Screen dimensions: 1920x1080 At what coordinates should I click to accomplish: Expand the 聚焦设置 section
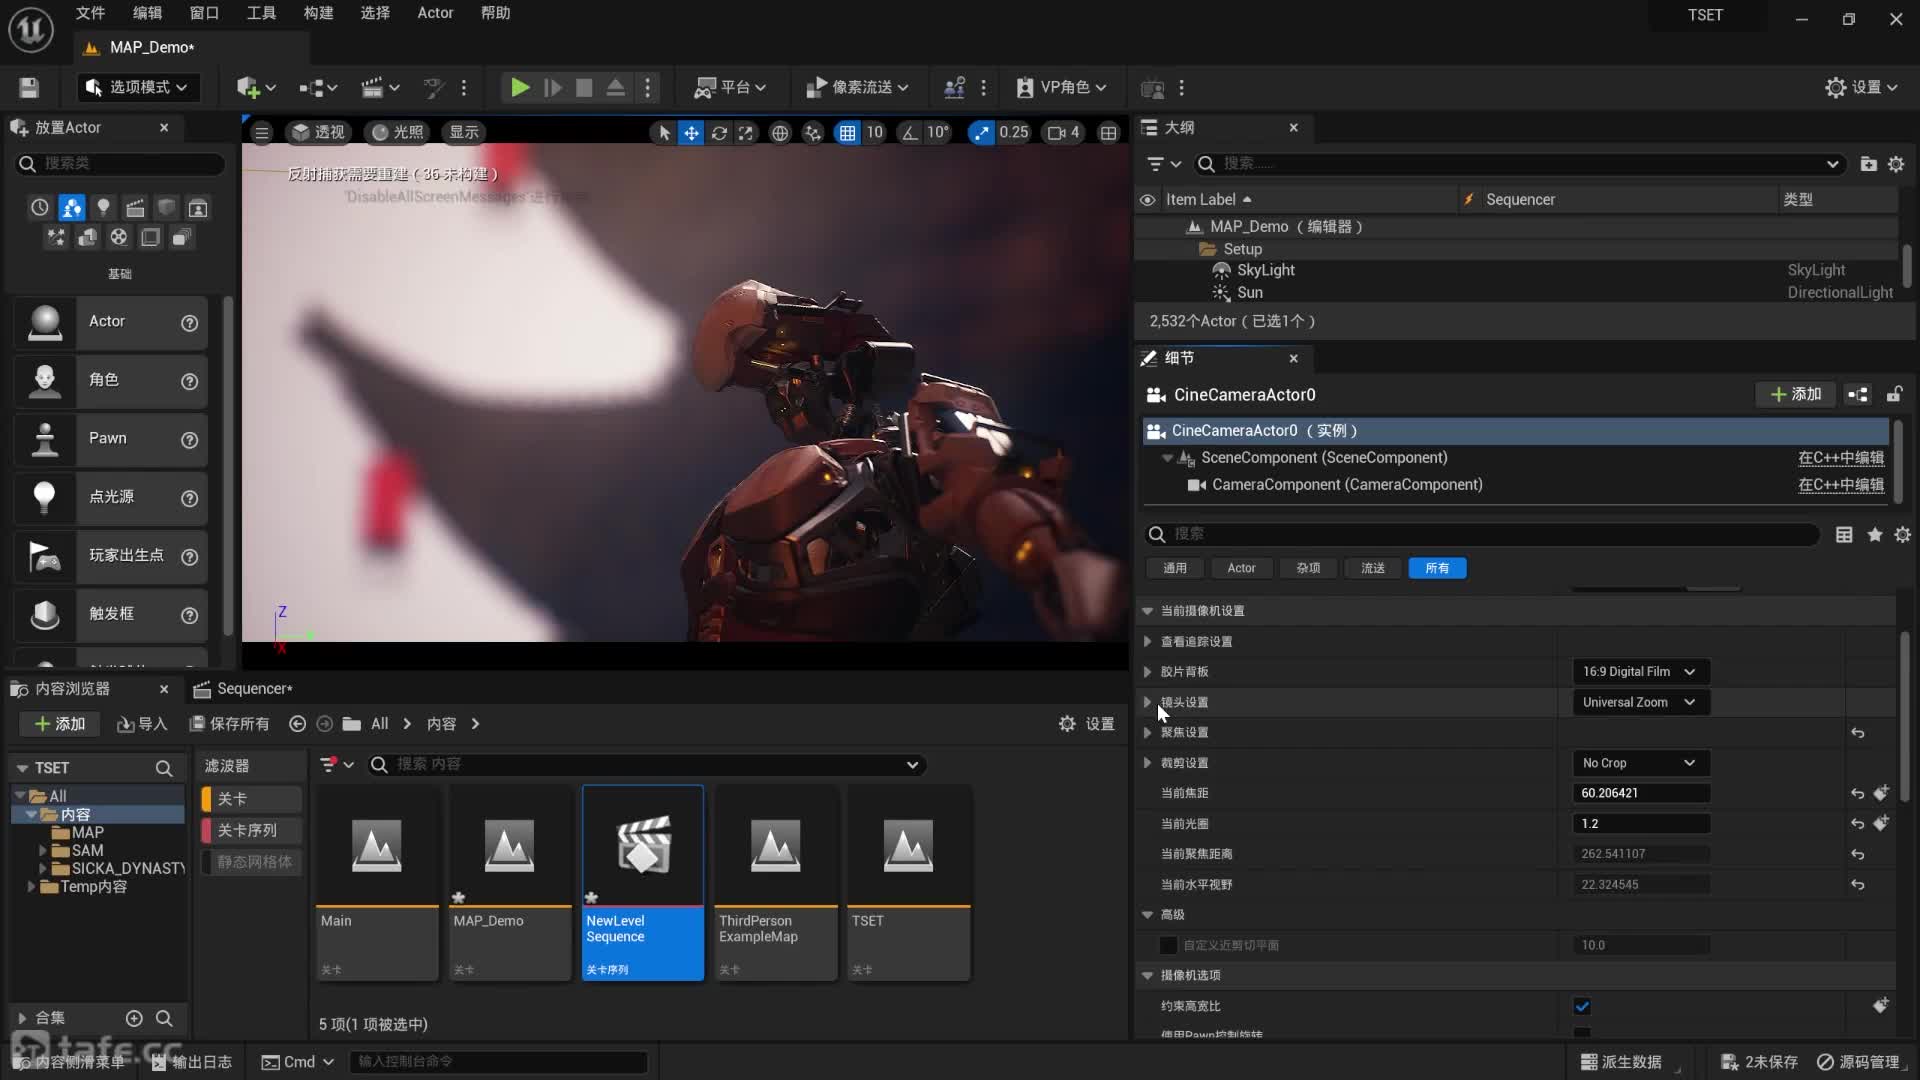[x=1147, y=733]
